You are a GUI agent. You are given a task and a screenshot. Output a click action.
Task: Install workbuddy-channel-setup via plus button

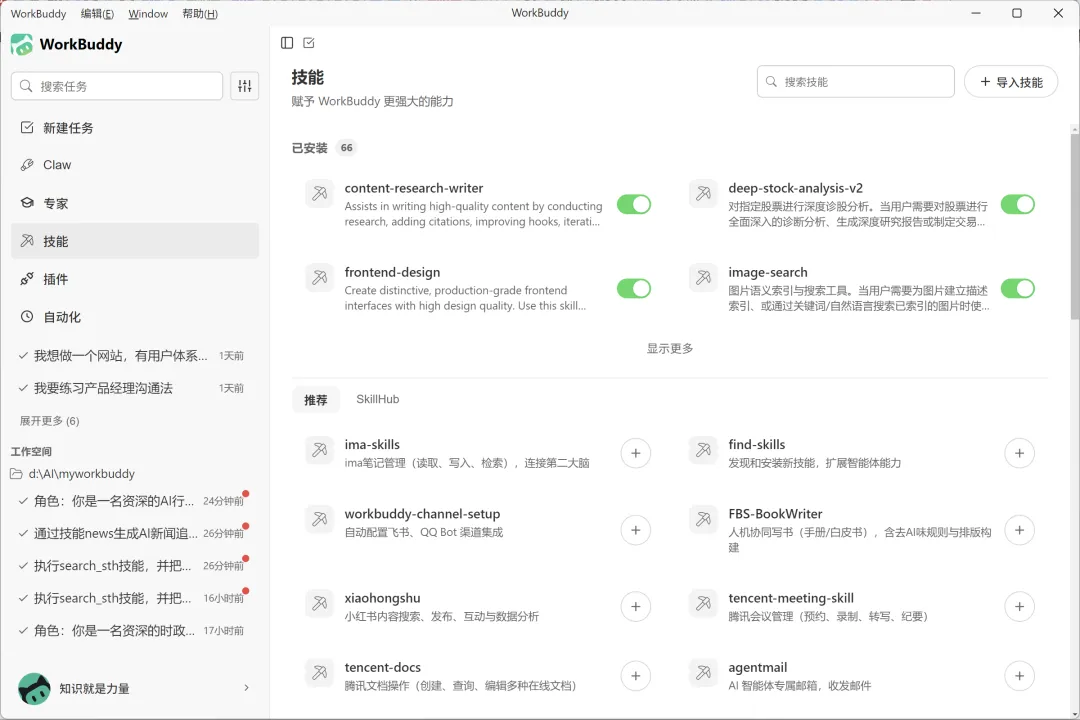coord(636,530)
